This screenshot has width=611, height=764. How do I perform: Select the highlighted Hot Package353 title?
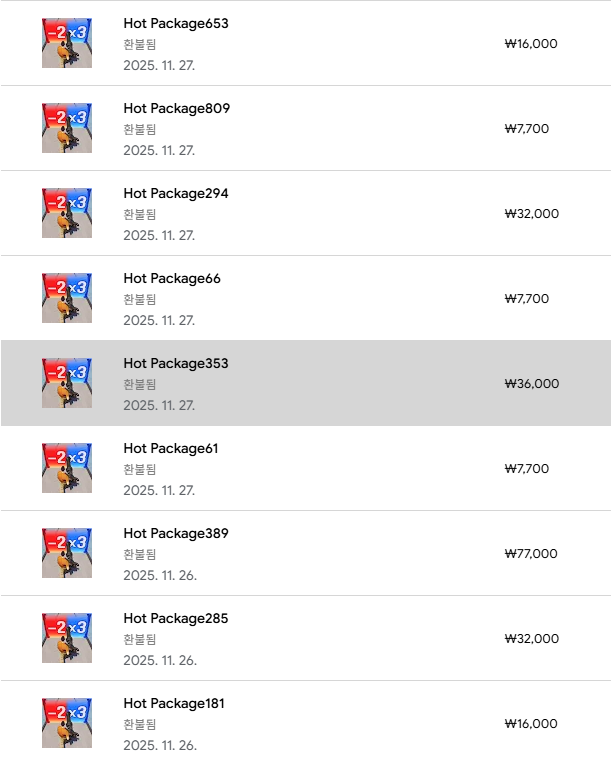(176, 363)
